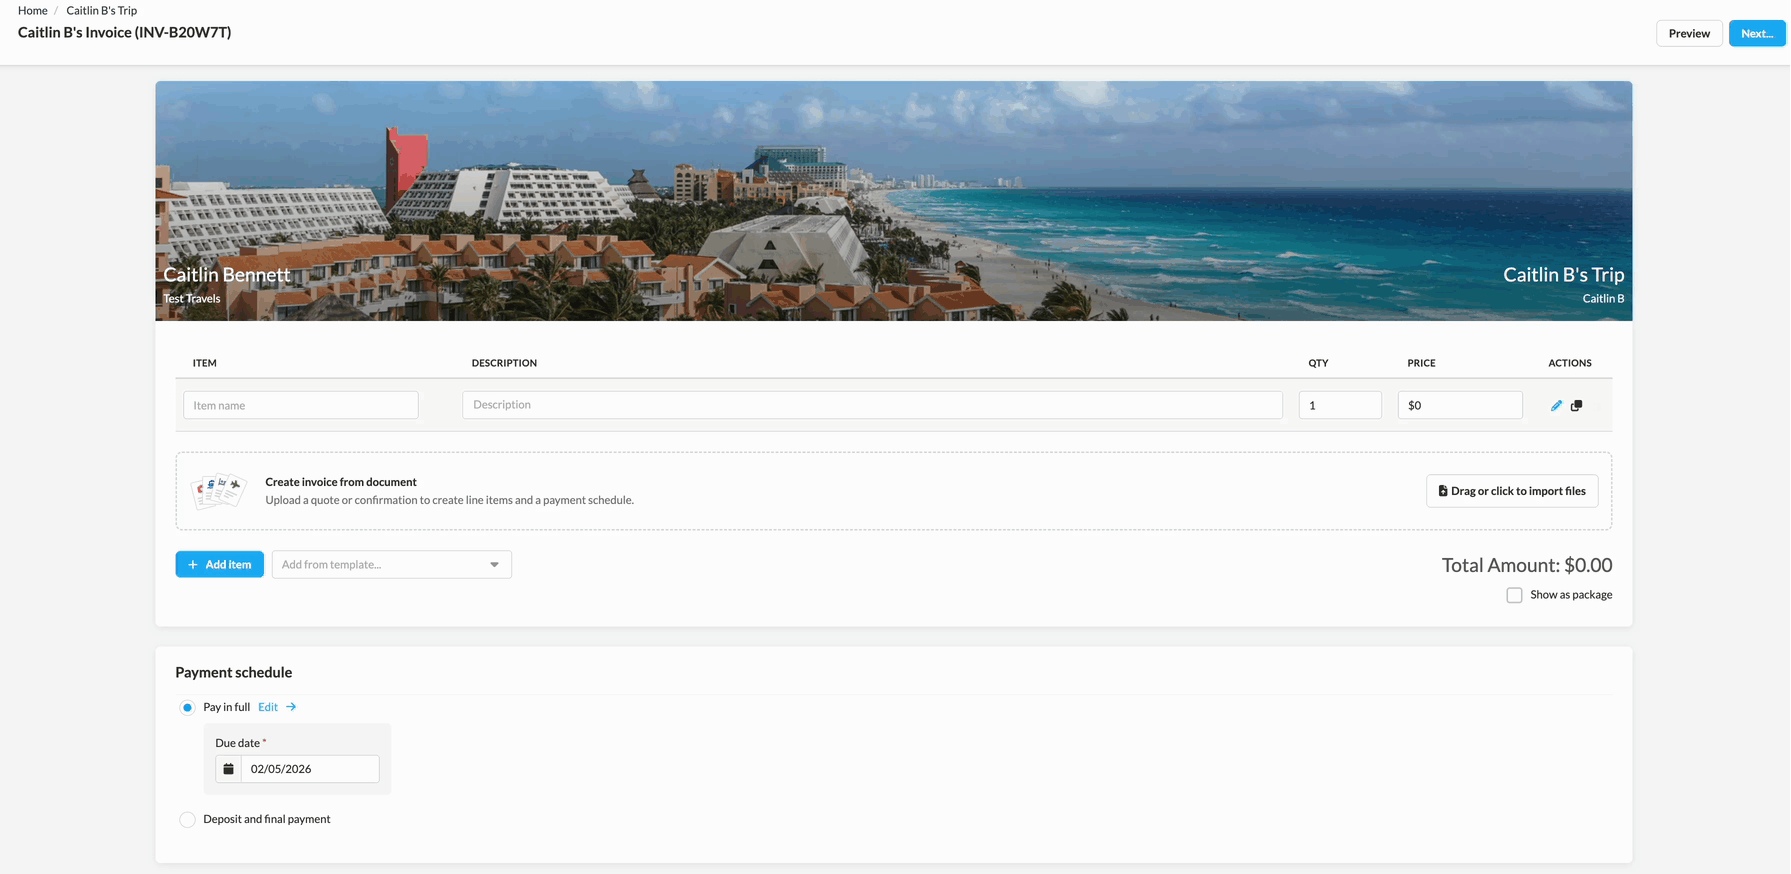Click the Edit payment schedule link

pyautogui.click(x=267, y=707)
